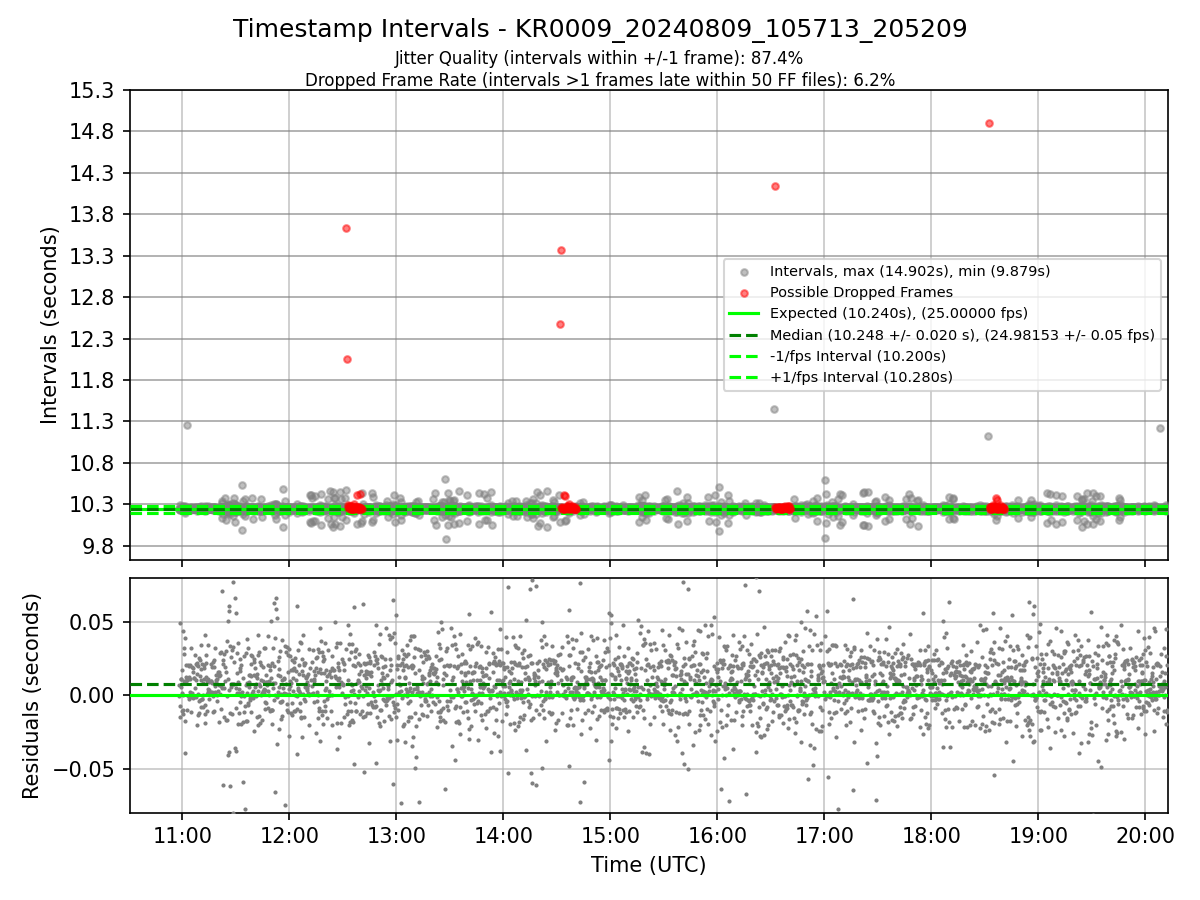Click the plot title 'Timestamp Intervals - KR0009_20240809_105713_205209'
Image resolution: width=1200 pixels, height=900 pixels.
600,29
